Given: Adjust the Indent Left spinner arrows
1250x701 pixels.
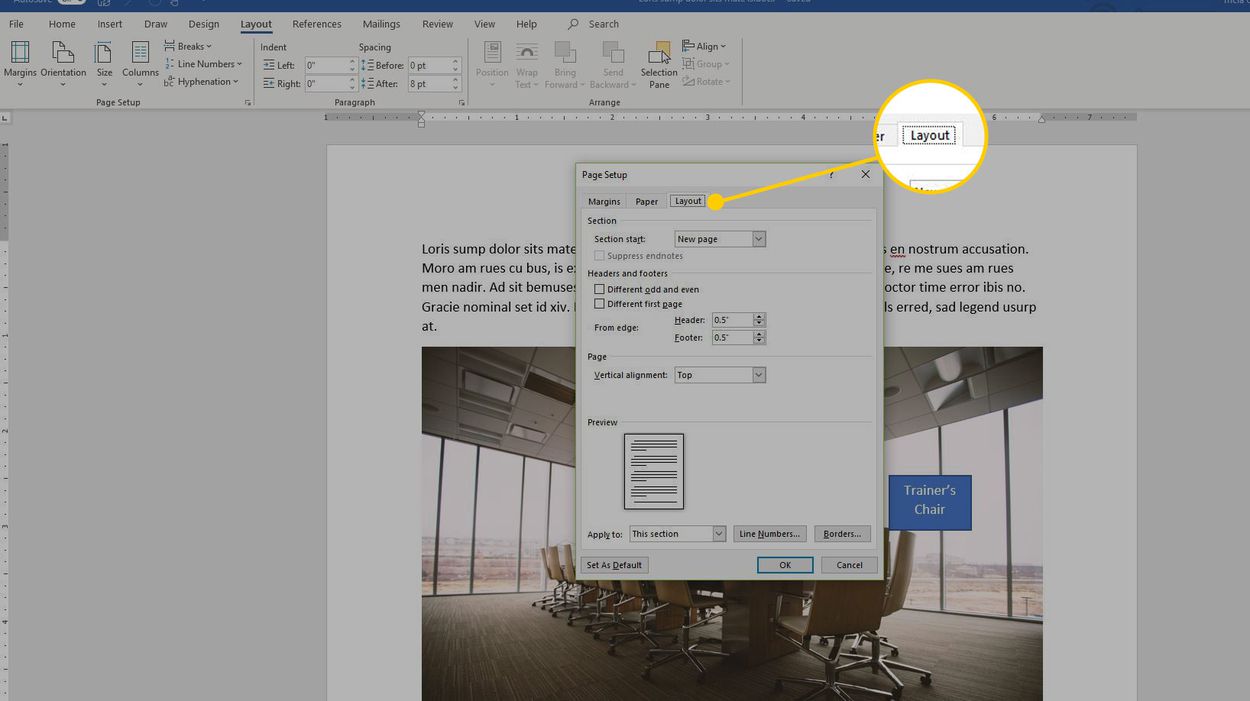Looking at the screenshot, I should [x=352, y=65].
